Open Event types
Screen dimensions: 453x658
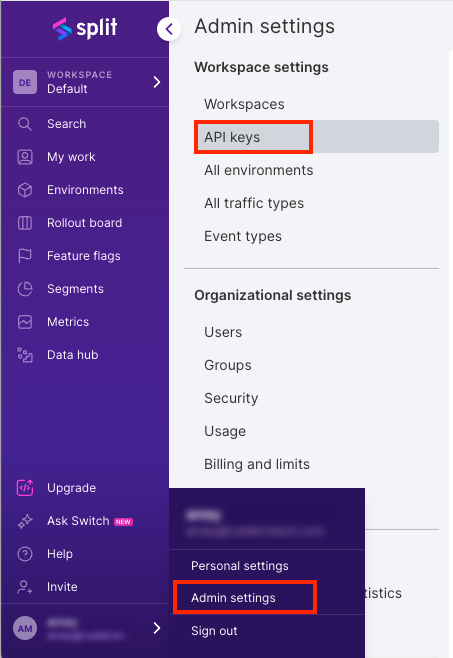coord(243,236)
